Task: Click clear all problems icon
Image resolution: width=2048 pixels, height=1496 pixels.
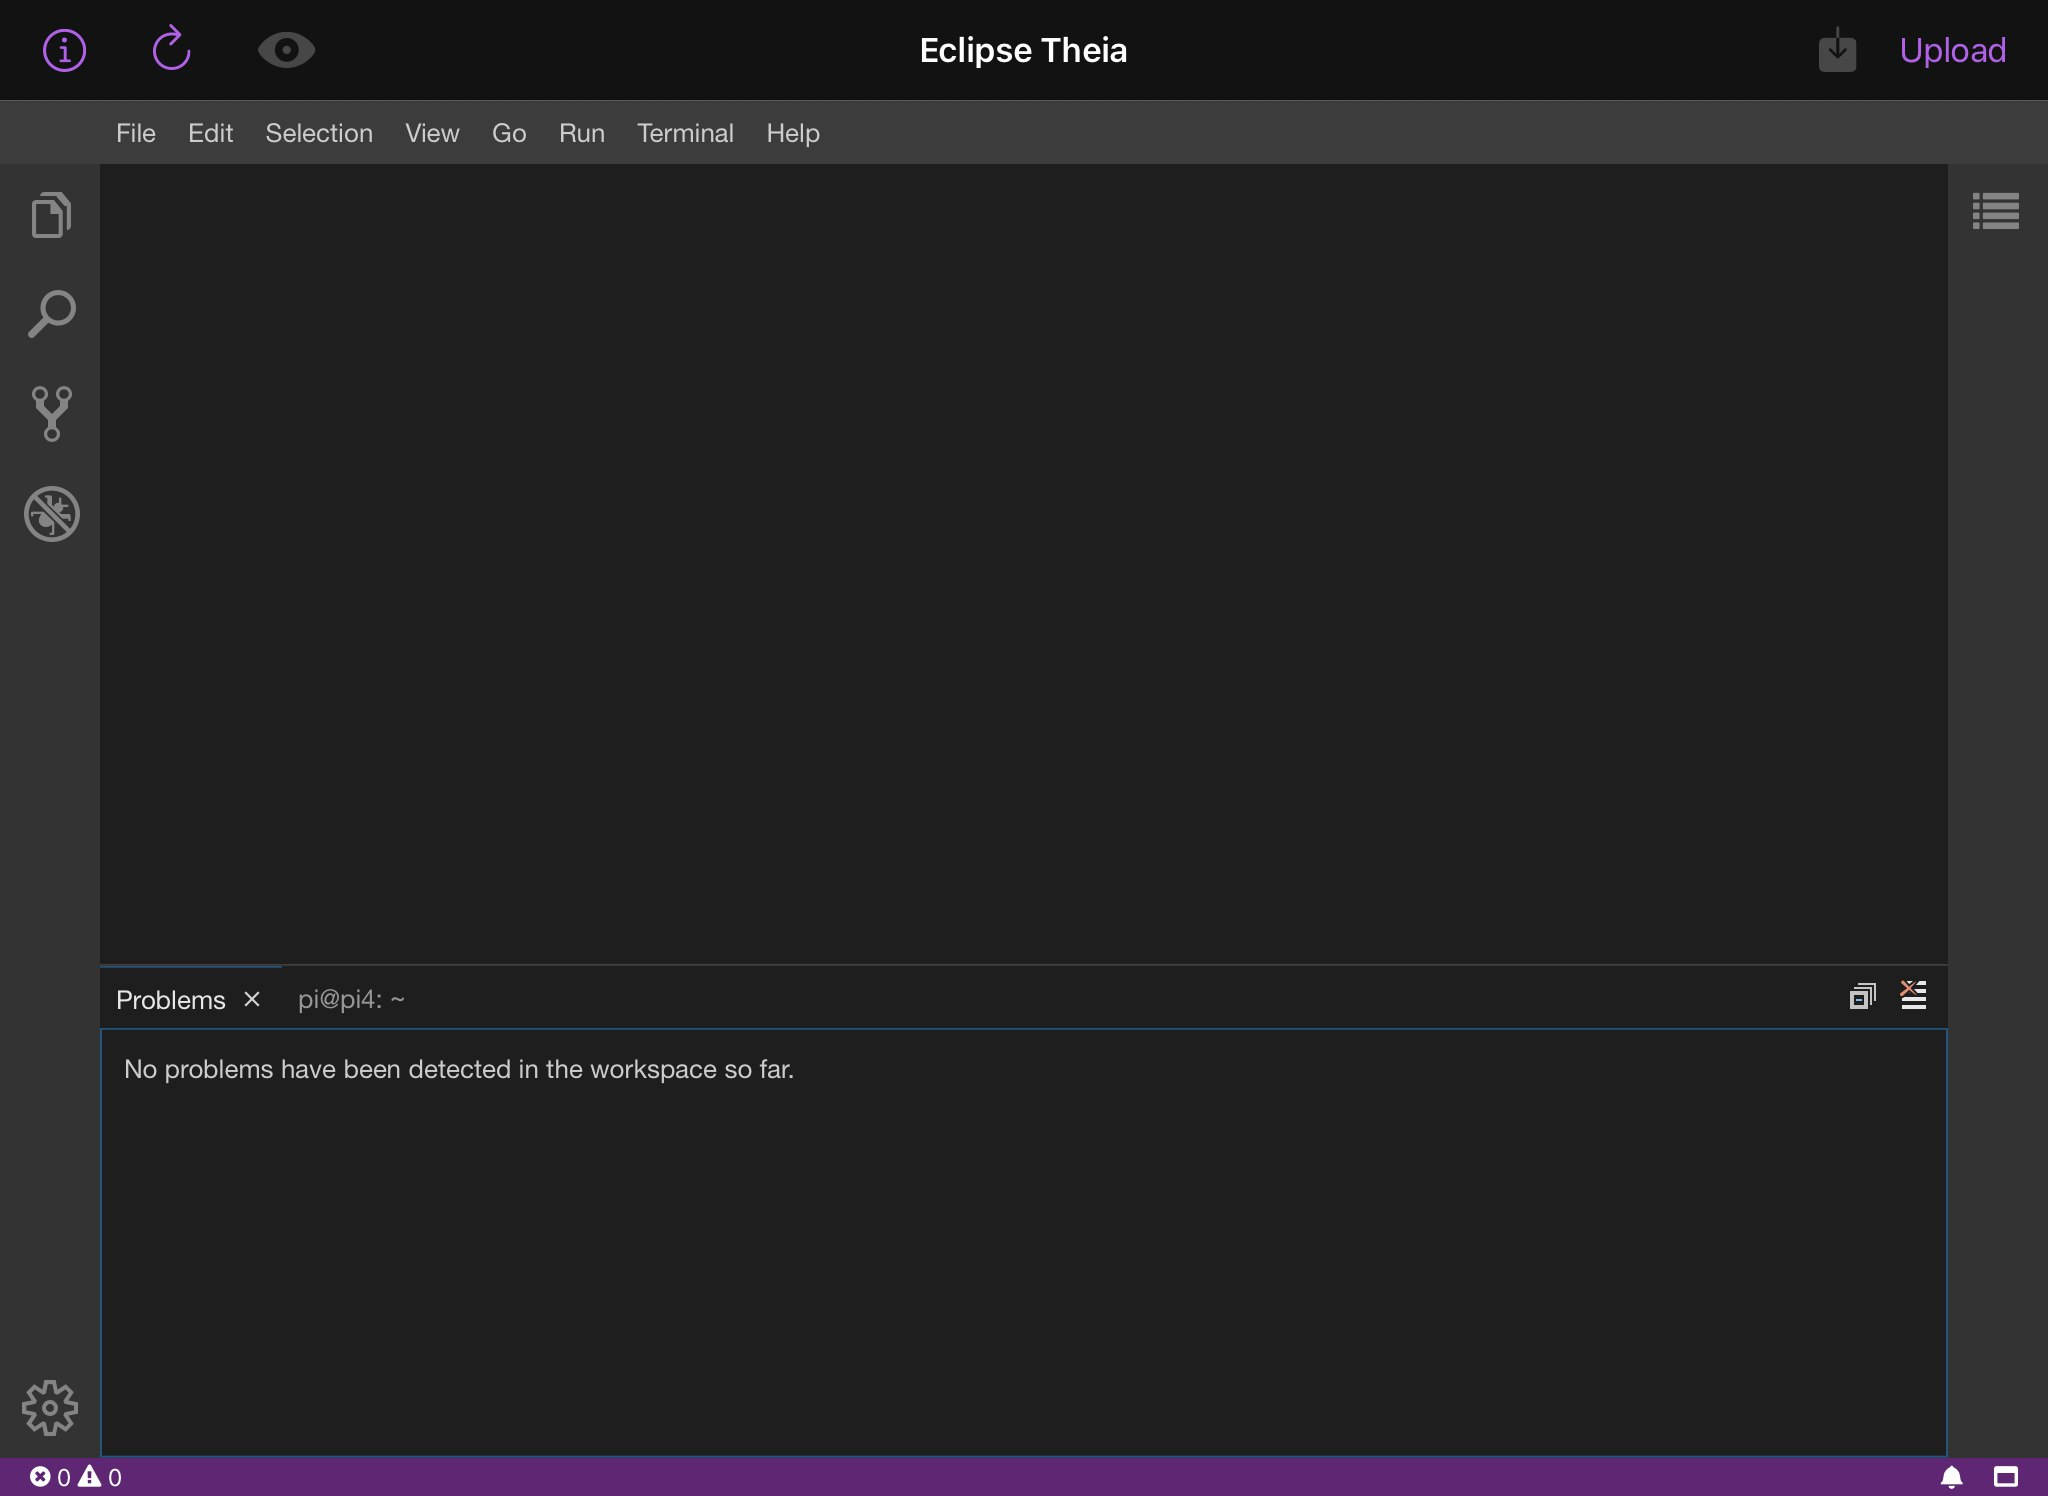Action: click(x=1913, y=996)
